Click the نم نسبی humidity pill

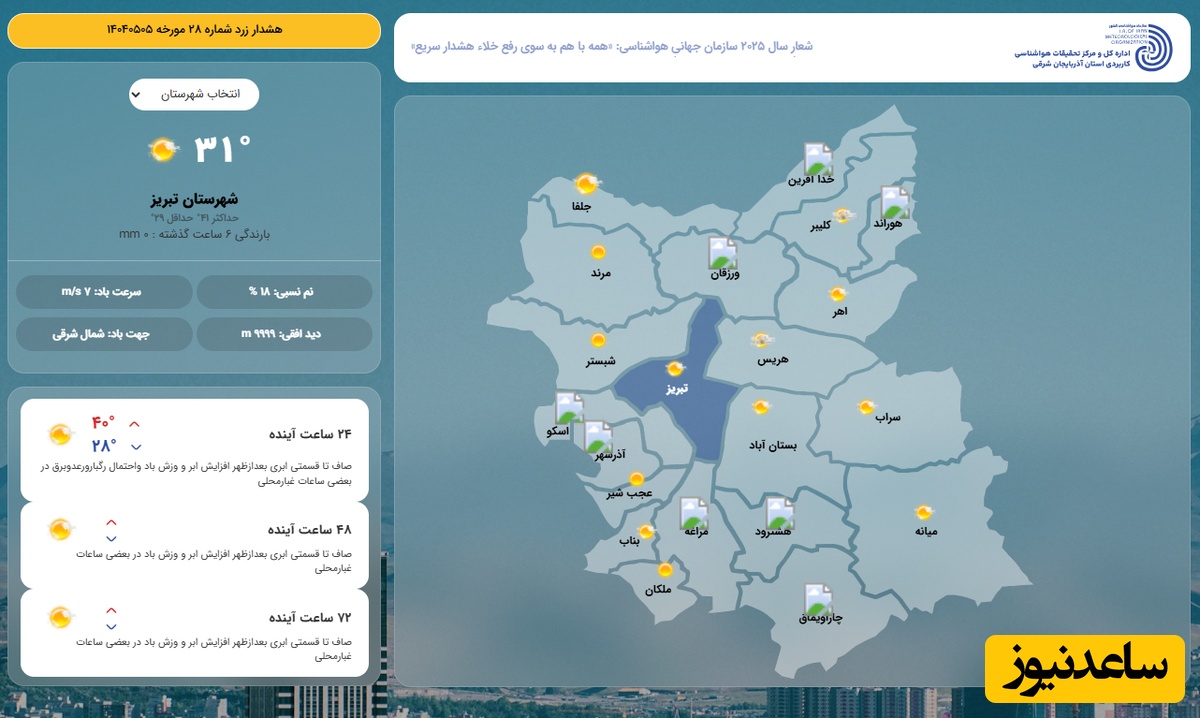coord(284,292)
